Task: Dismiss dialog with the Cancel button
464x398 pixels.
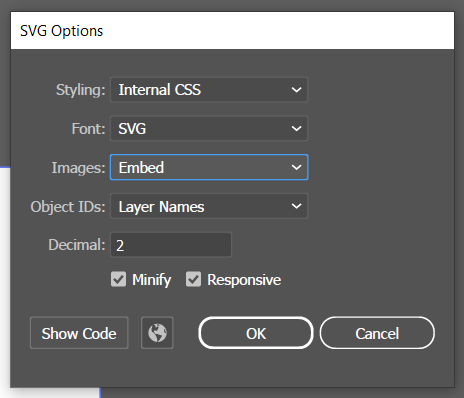Action: pyautogui.click(x=377, y=333)
